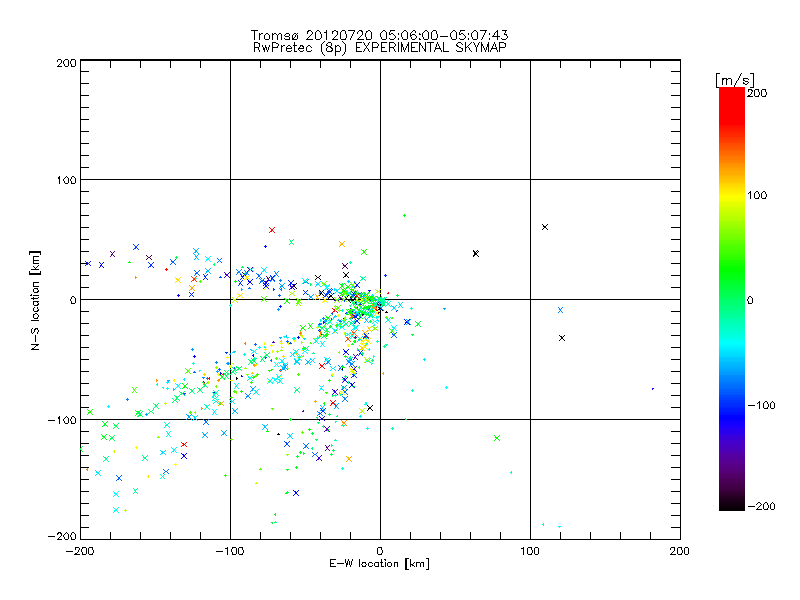The width and height of the screenshot is (800, 600).
Task: Click the colorbar value label '-200'
Action: 761,506
